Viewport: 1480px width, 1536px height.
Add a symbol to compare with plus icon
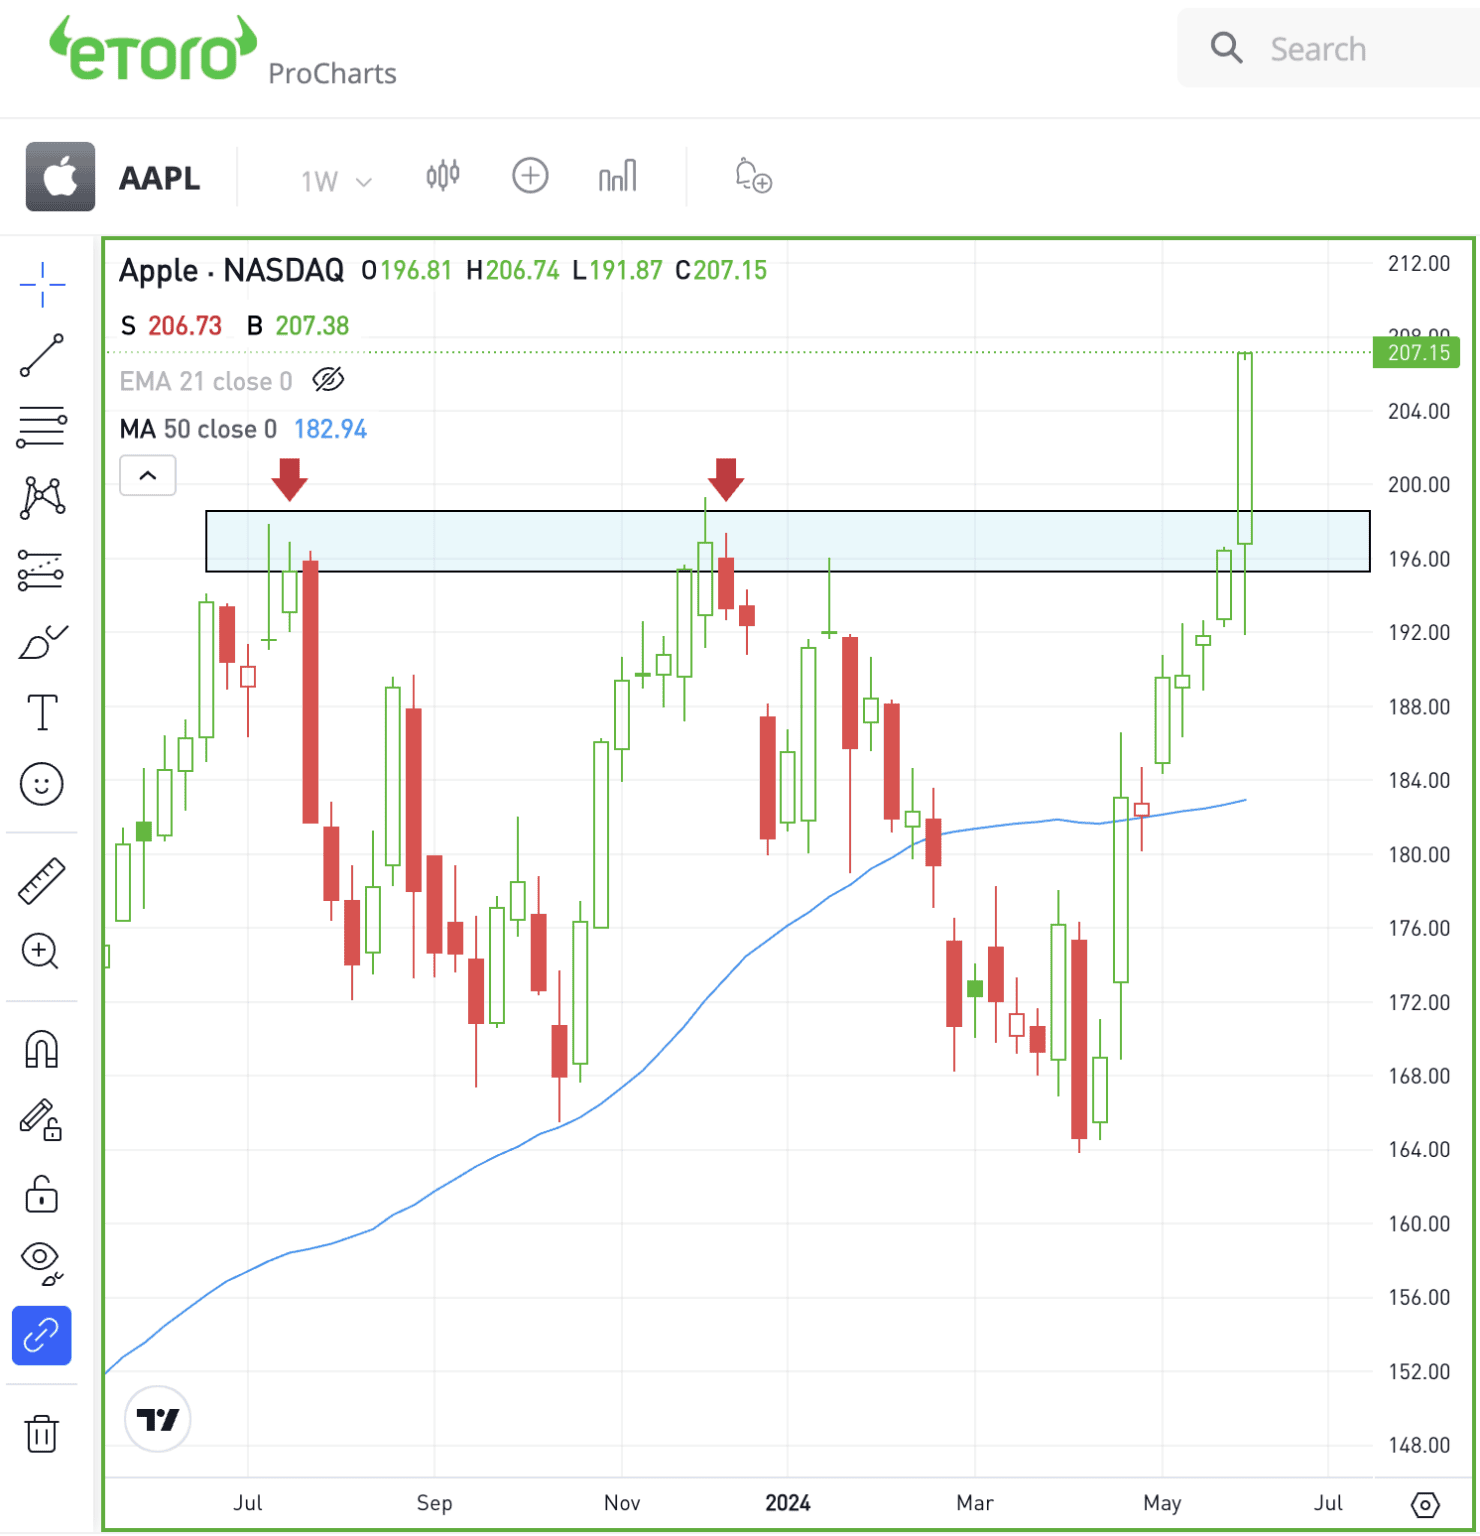(530, 176)
